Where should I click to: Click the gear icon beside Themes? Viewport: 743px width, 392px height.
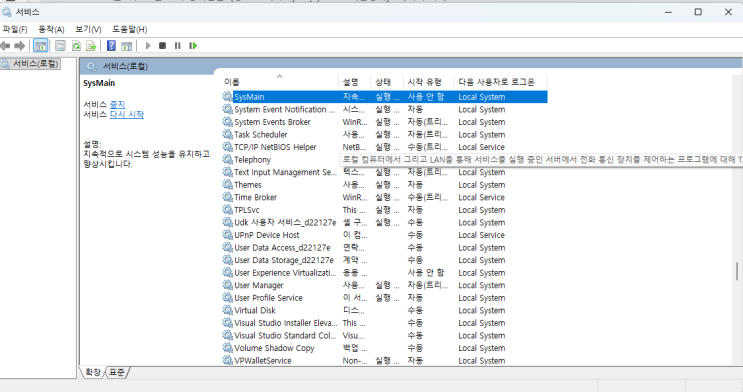[227, 184]
